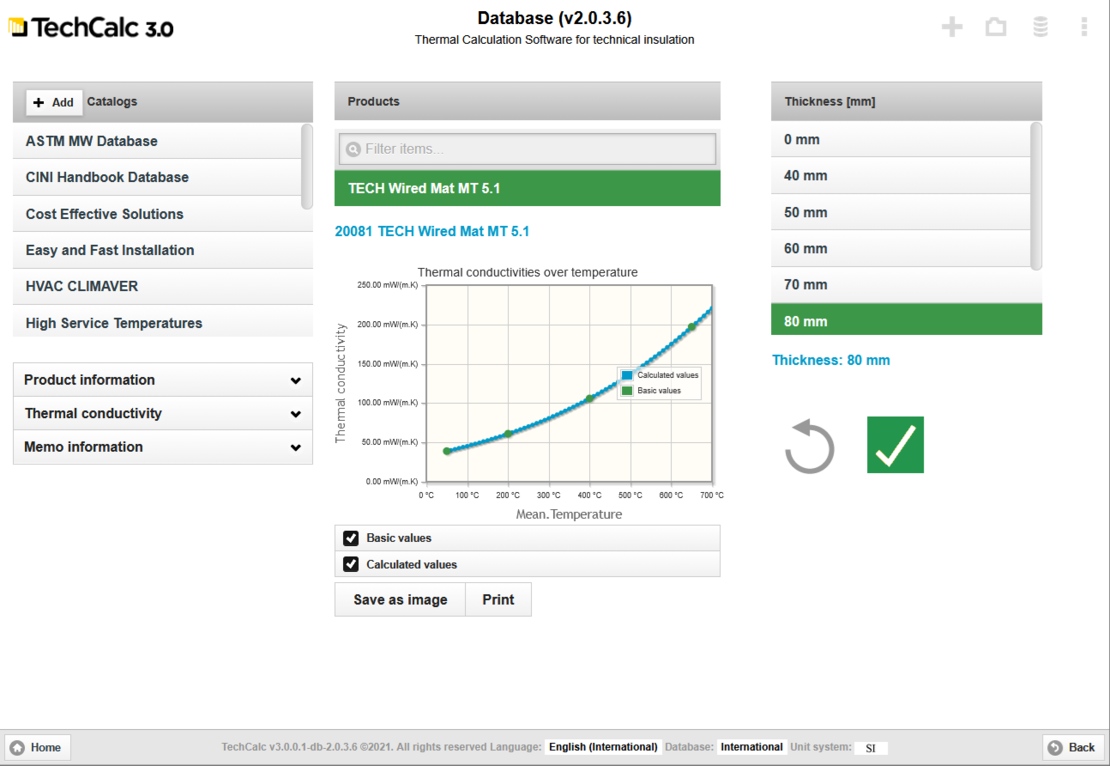Click the Add catalog button

[x=55, y=102]
